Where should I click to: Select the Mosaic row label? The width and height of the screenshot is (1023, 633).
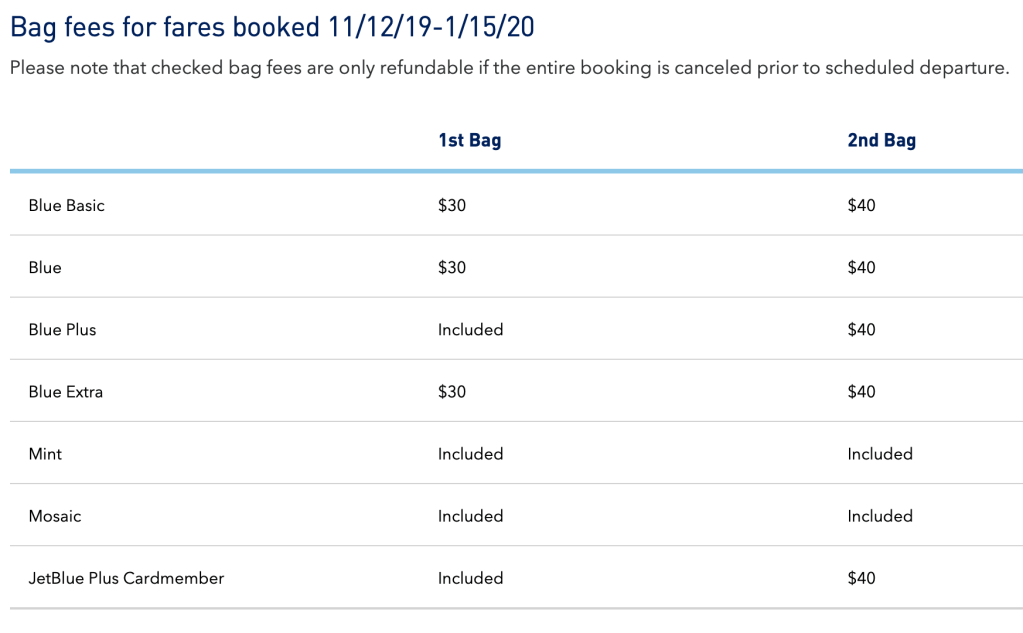click(x=55, y=516)
